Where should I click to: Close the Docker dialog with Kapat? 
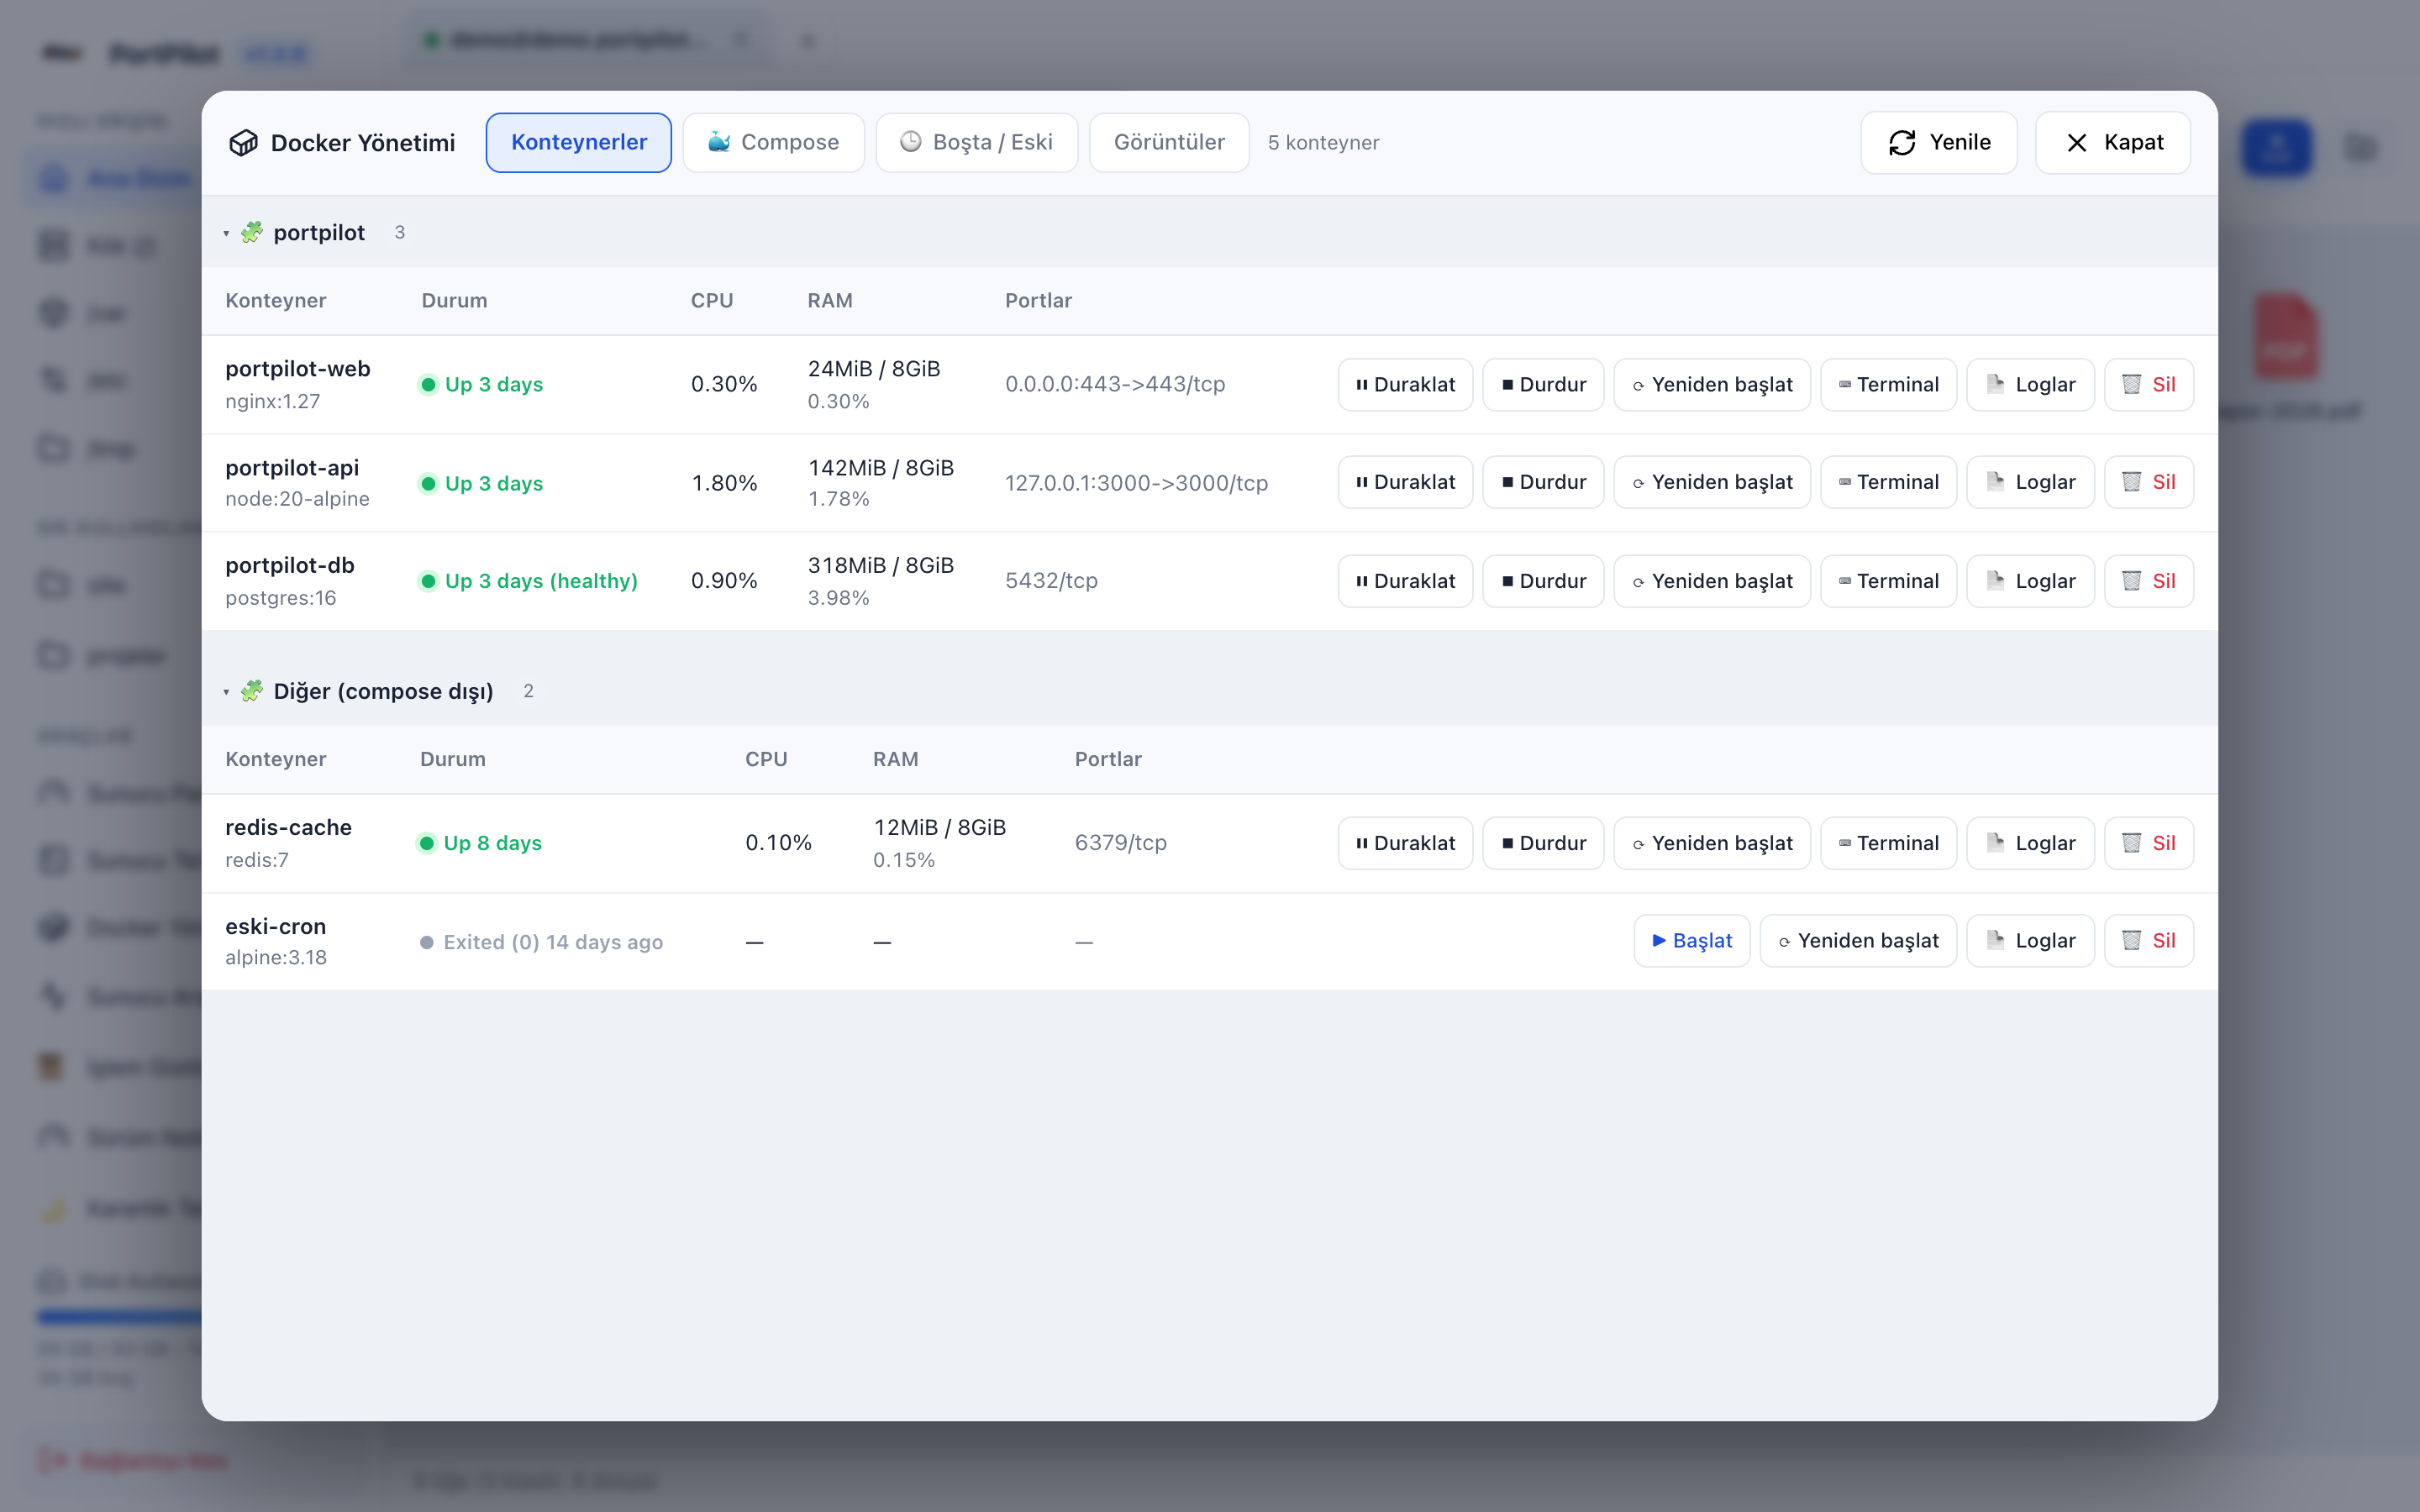(2113, 142)
